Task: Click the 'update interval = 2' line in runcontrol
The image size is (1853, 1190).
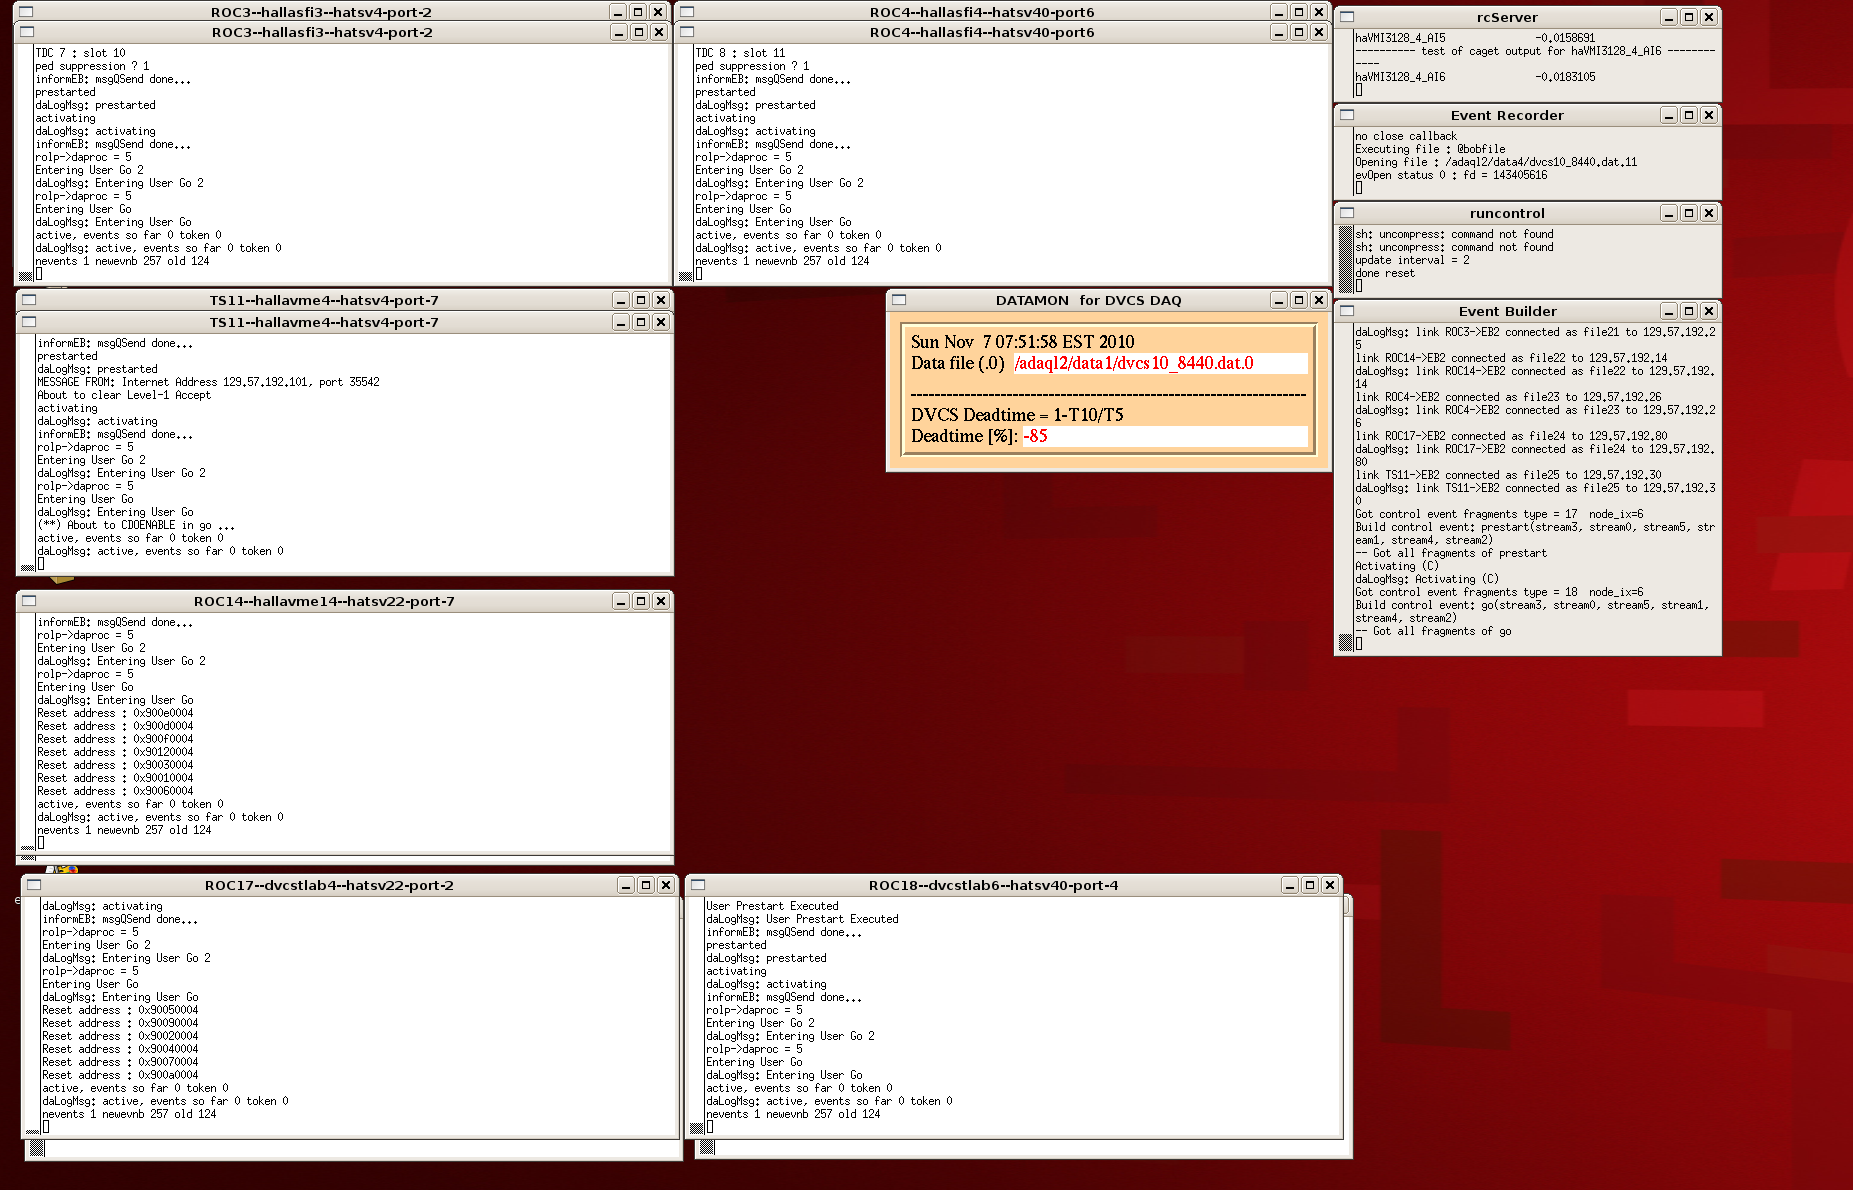Action: (x=1412, y=260)
